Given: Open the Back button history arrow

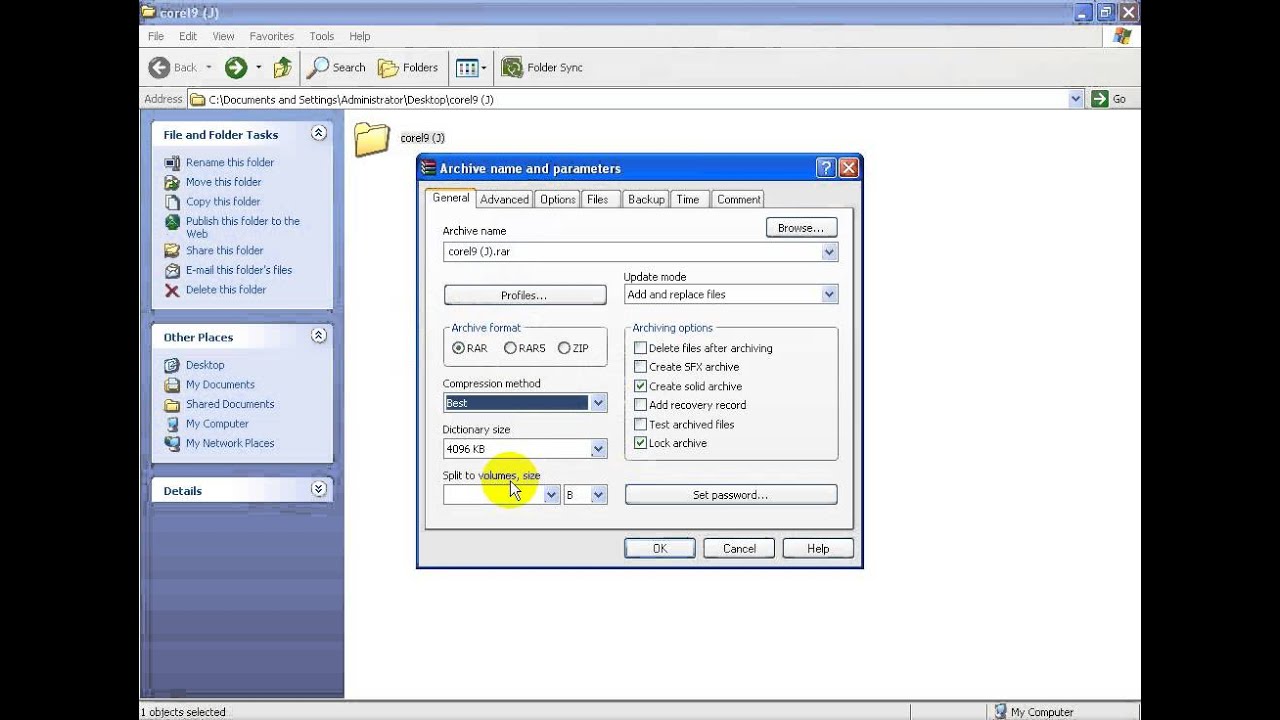Looking at the screenshot, I should tap(209, 67).
